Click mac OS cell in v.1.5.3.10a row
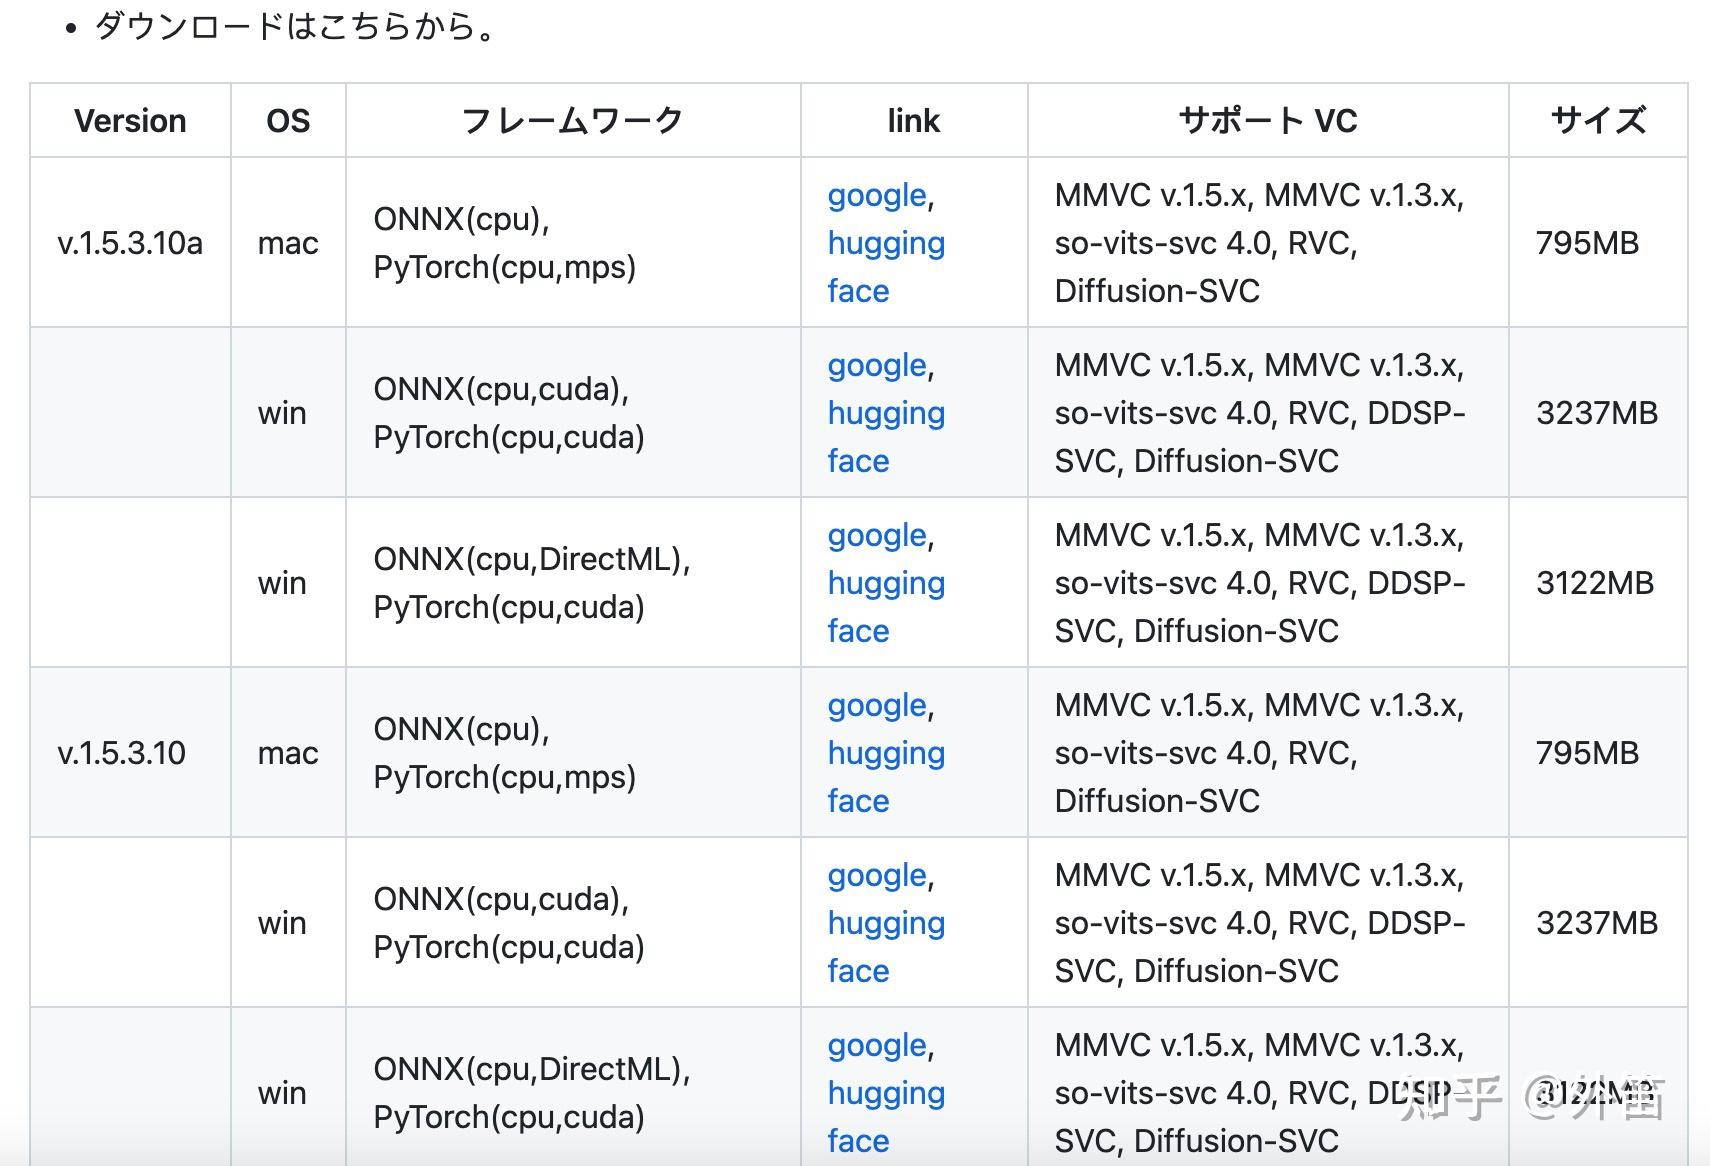This screenshot has height=1166, width=1710. (x=288, y=243)
